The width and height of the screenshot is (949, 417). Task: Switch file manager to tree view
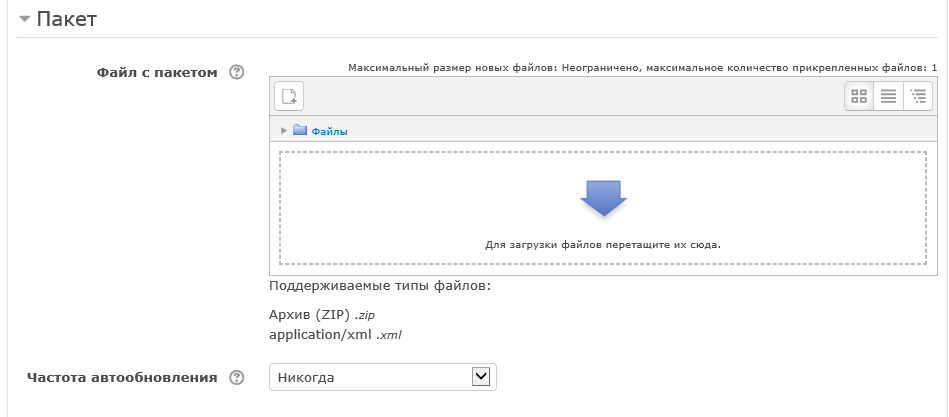[x=918, y=96]
